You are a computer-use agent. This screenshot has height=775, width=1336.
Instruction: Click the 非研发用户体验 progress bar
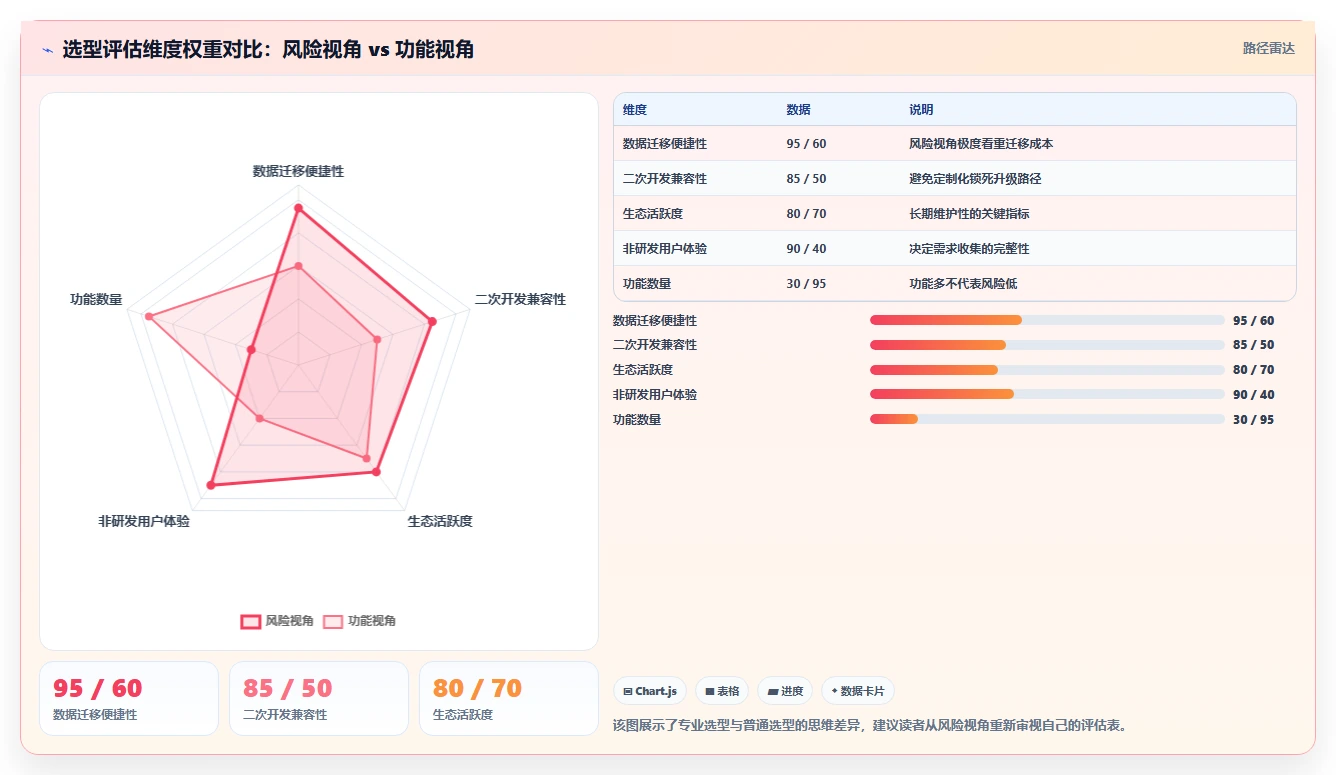point(1047,394)
